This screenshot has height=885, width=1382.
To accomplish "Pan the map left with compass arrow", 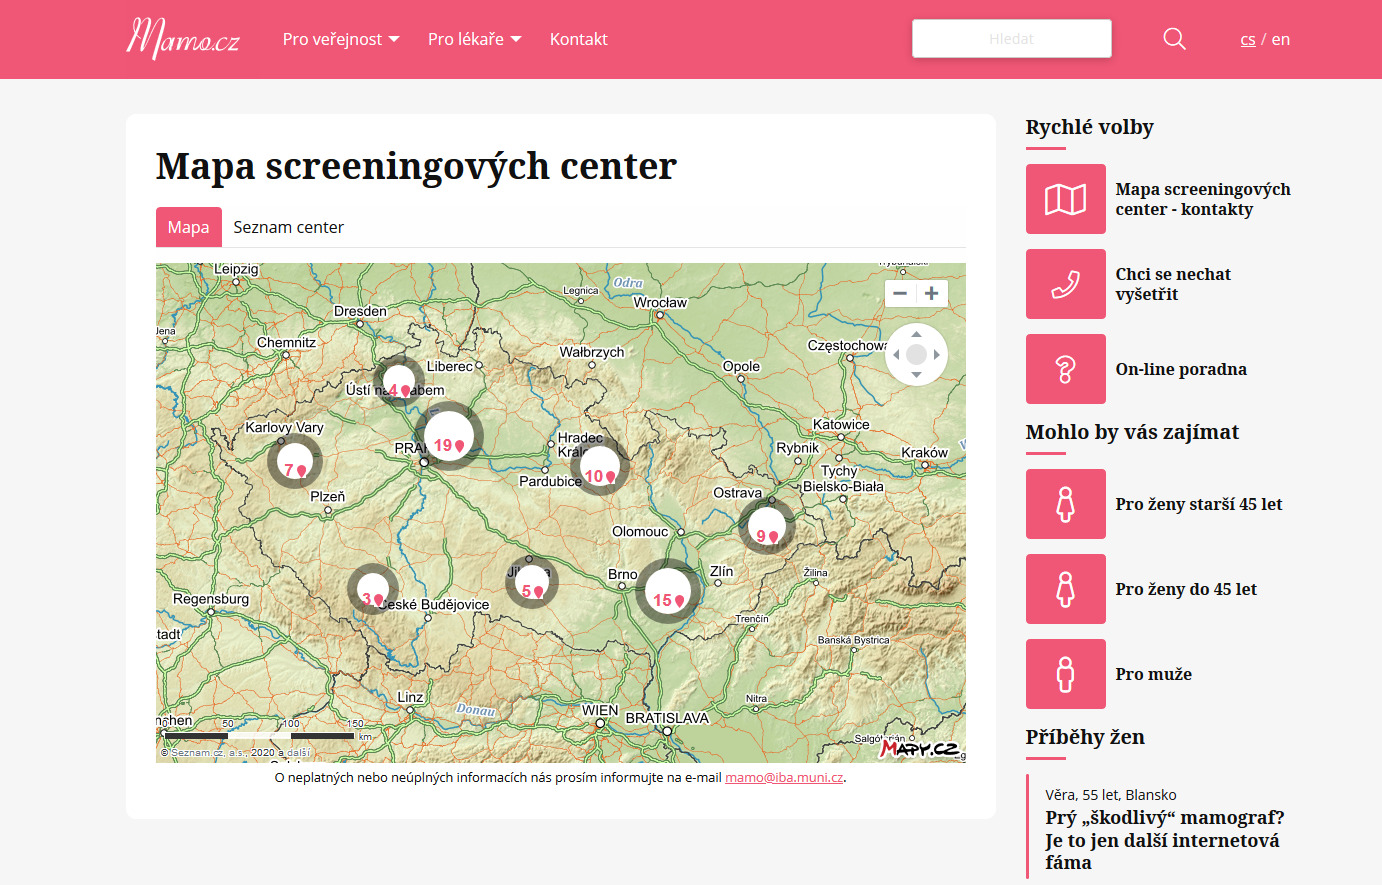I will (896, 354).
